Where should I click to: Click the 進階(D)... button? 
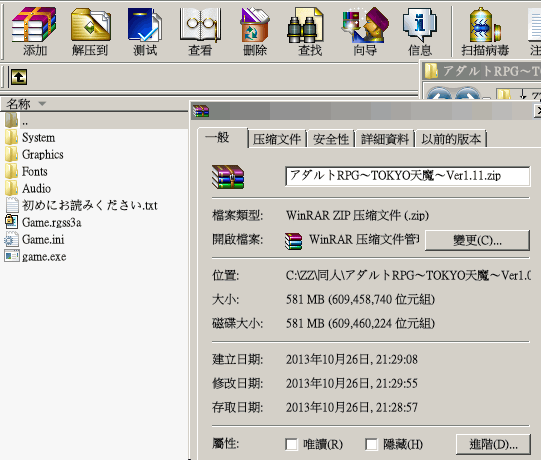(x=493, y=444)
